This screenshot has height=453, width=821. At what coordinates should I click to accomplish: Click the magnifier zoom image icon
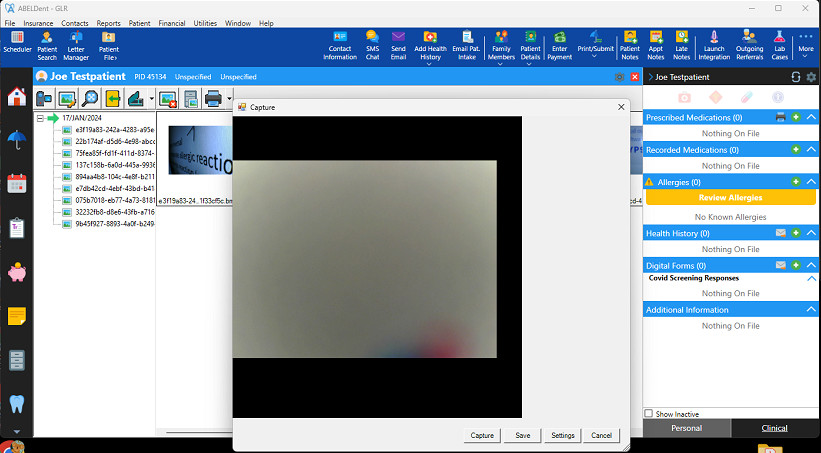[90, 98]
